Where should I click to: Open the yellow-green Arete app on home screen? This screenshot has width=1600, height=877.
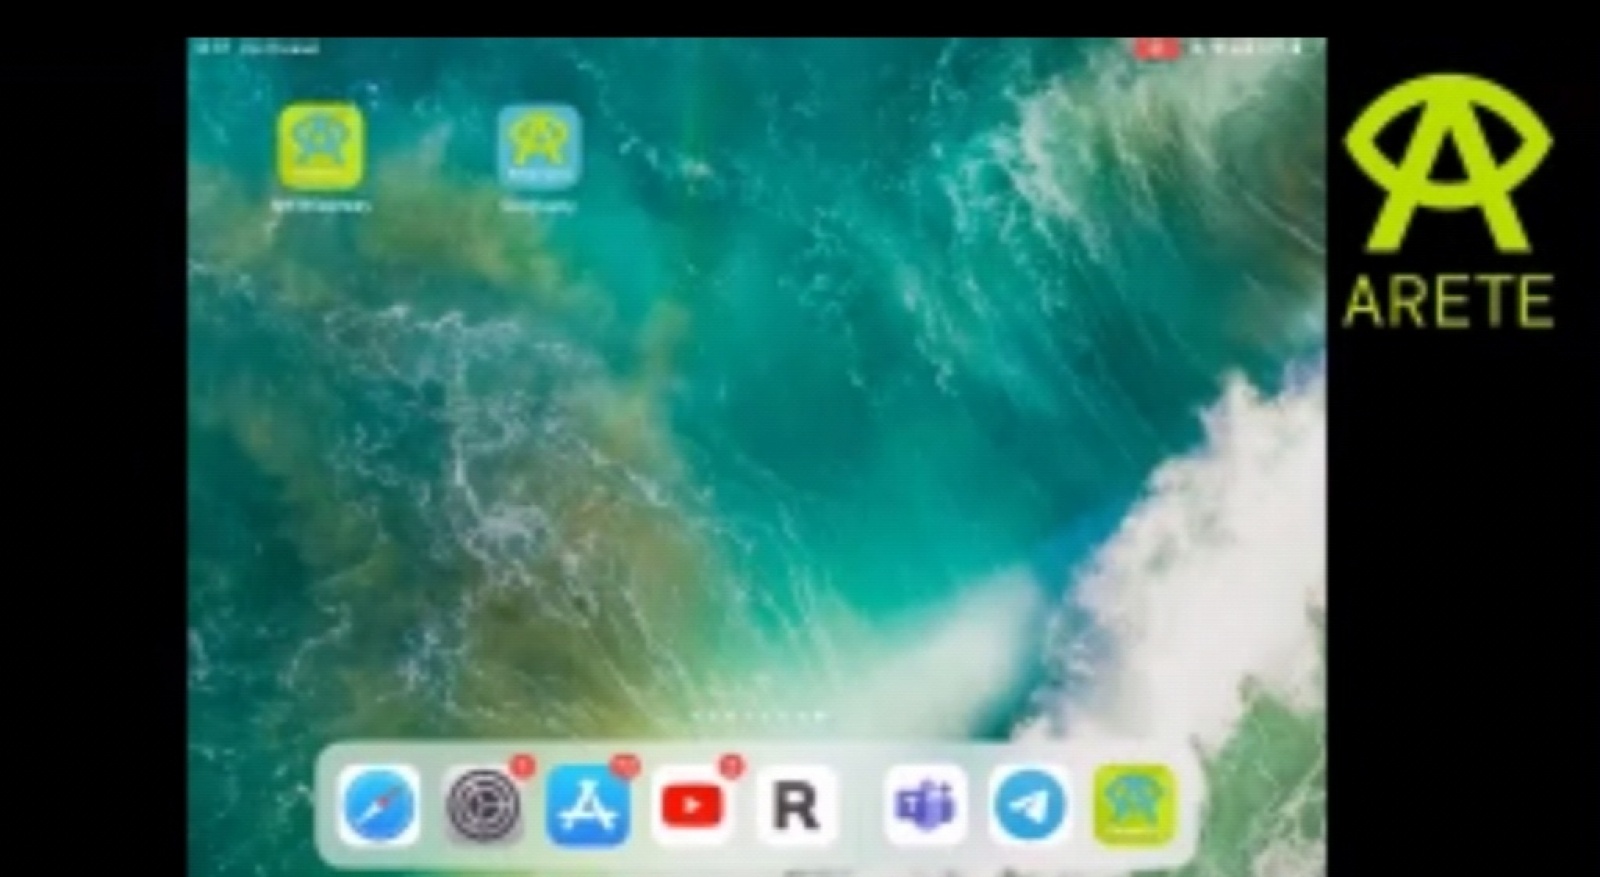321,146
